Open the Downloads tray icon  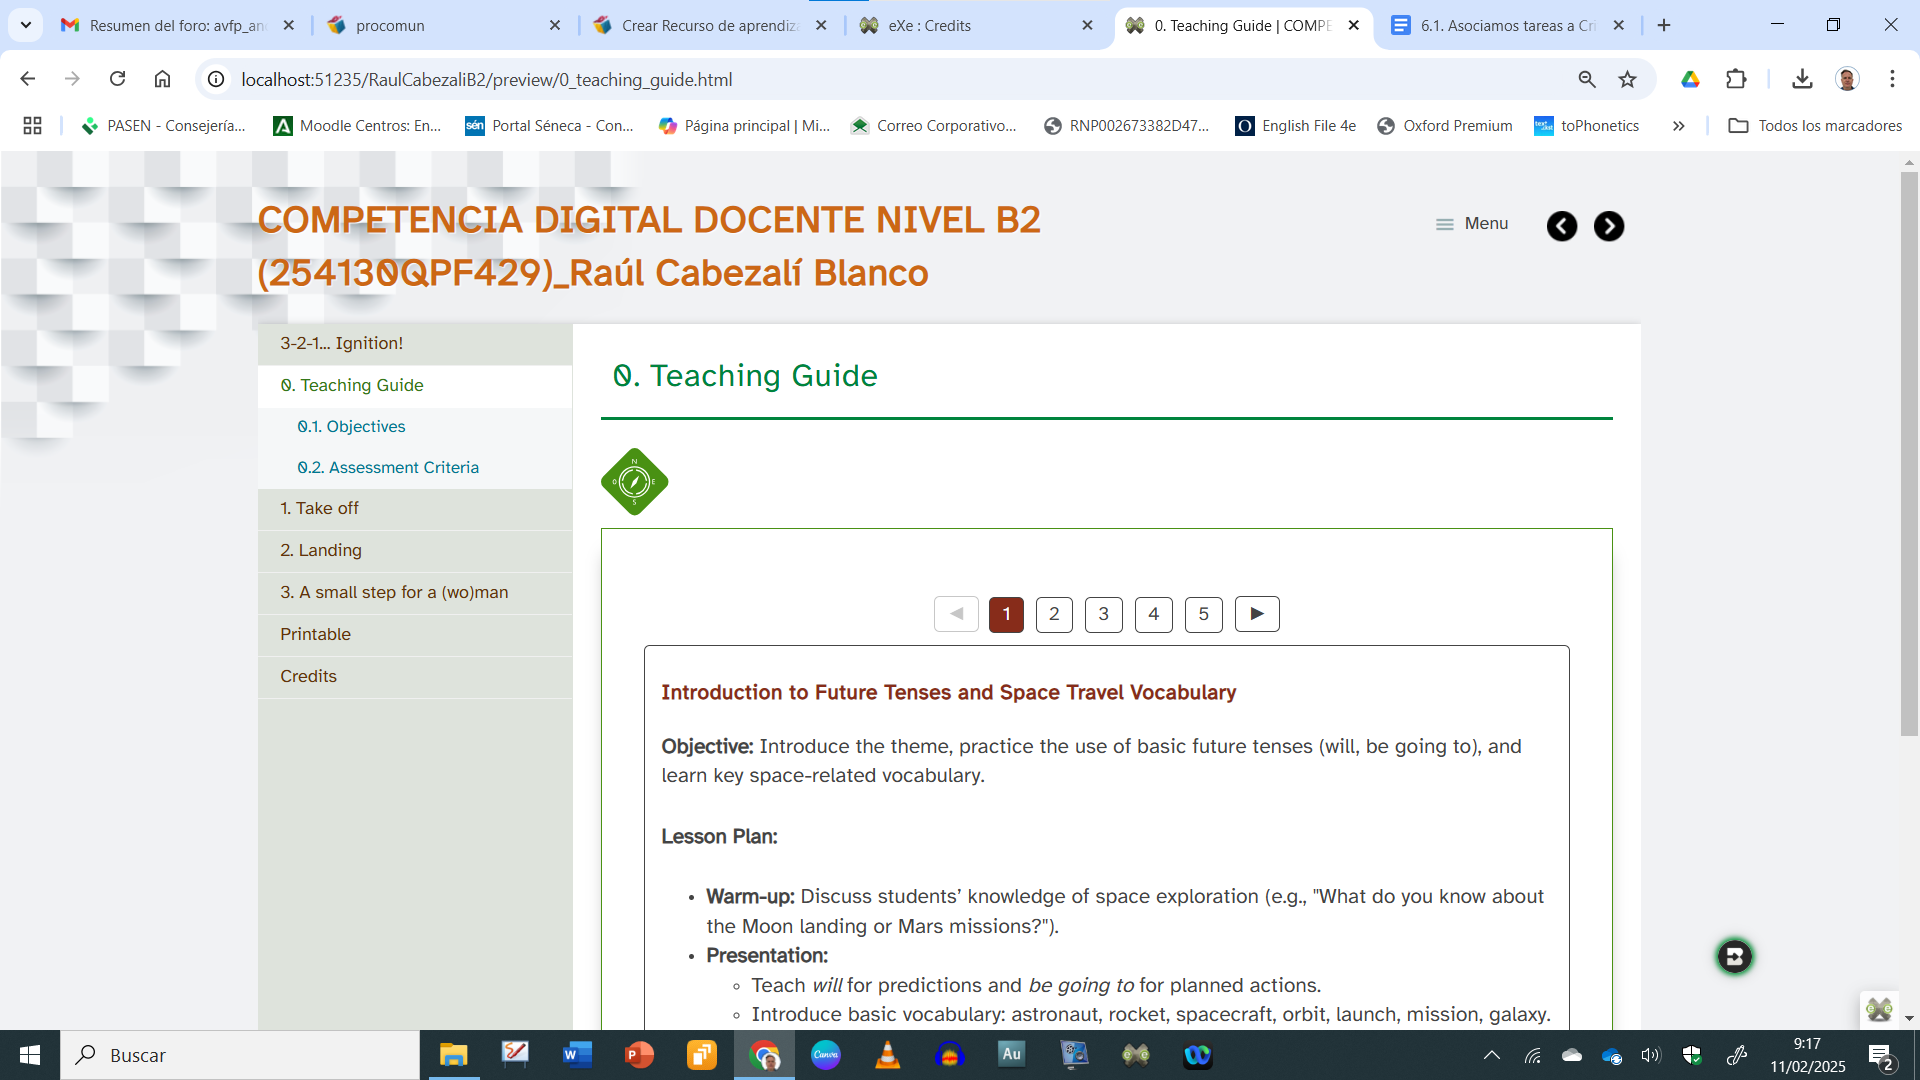point(1802,79)
